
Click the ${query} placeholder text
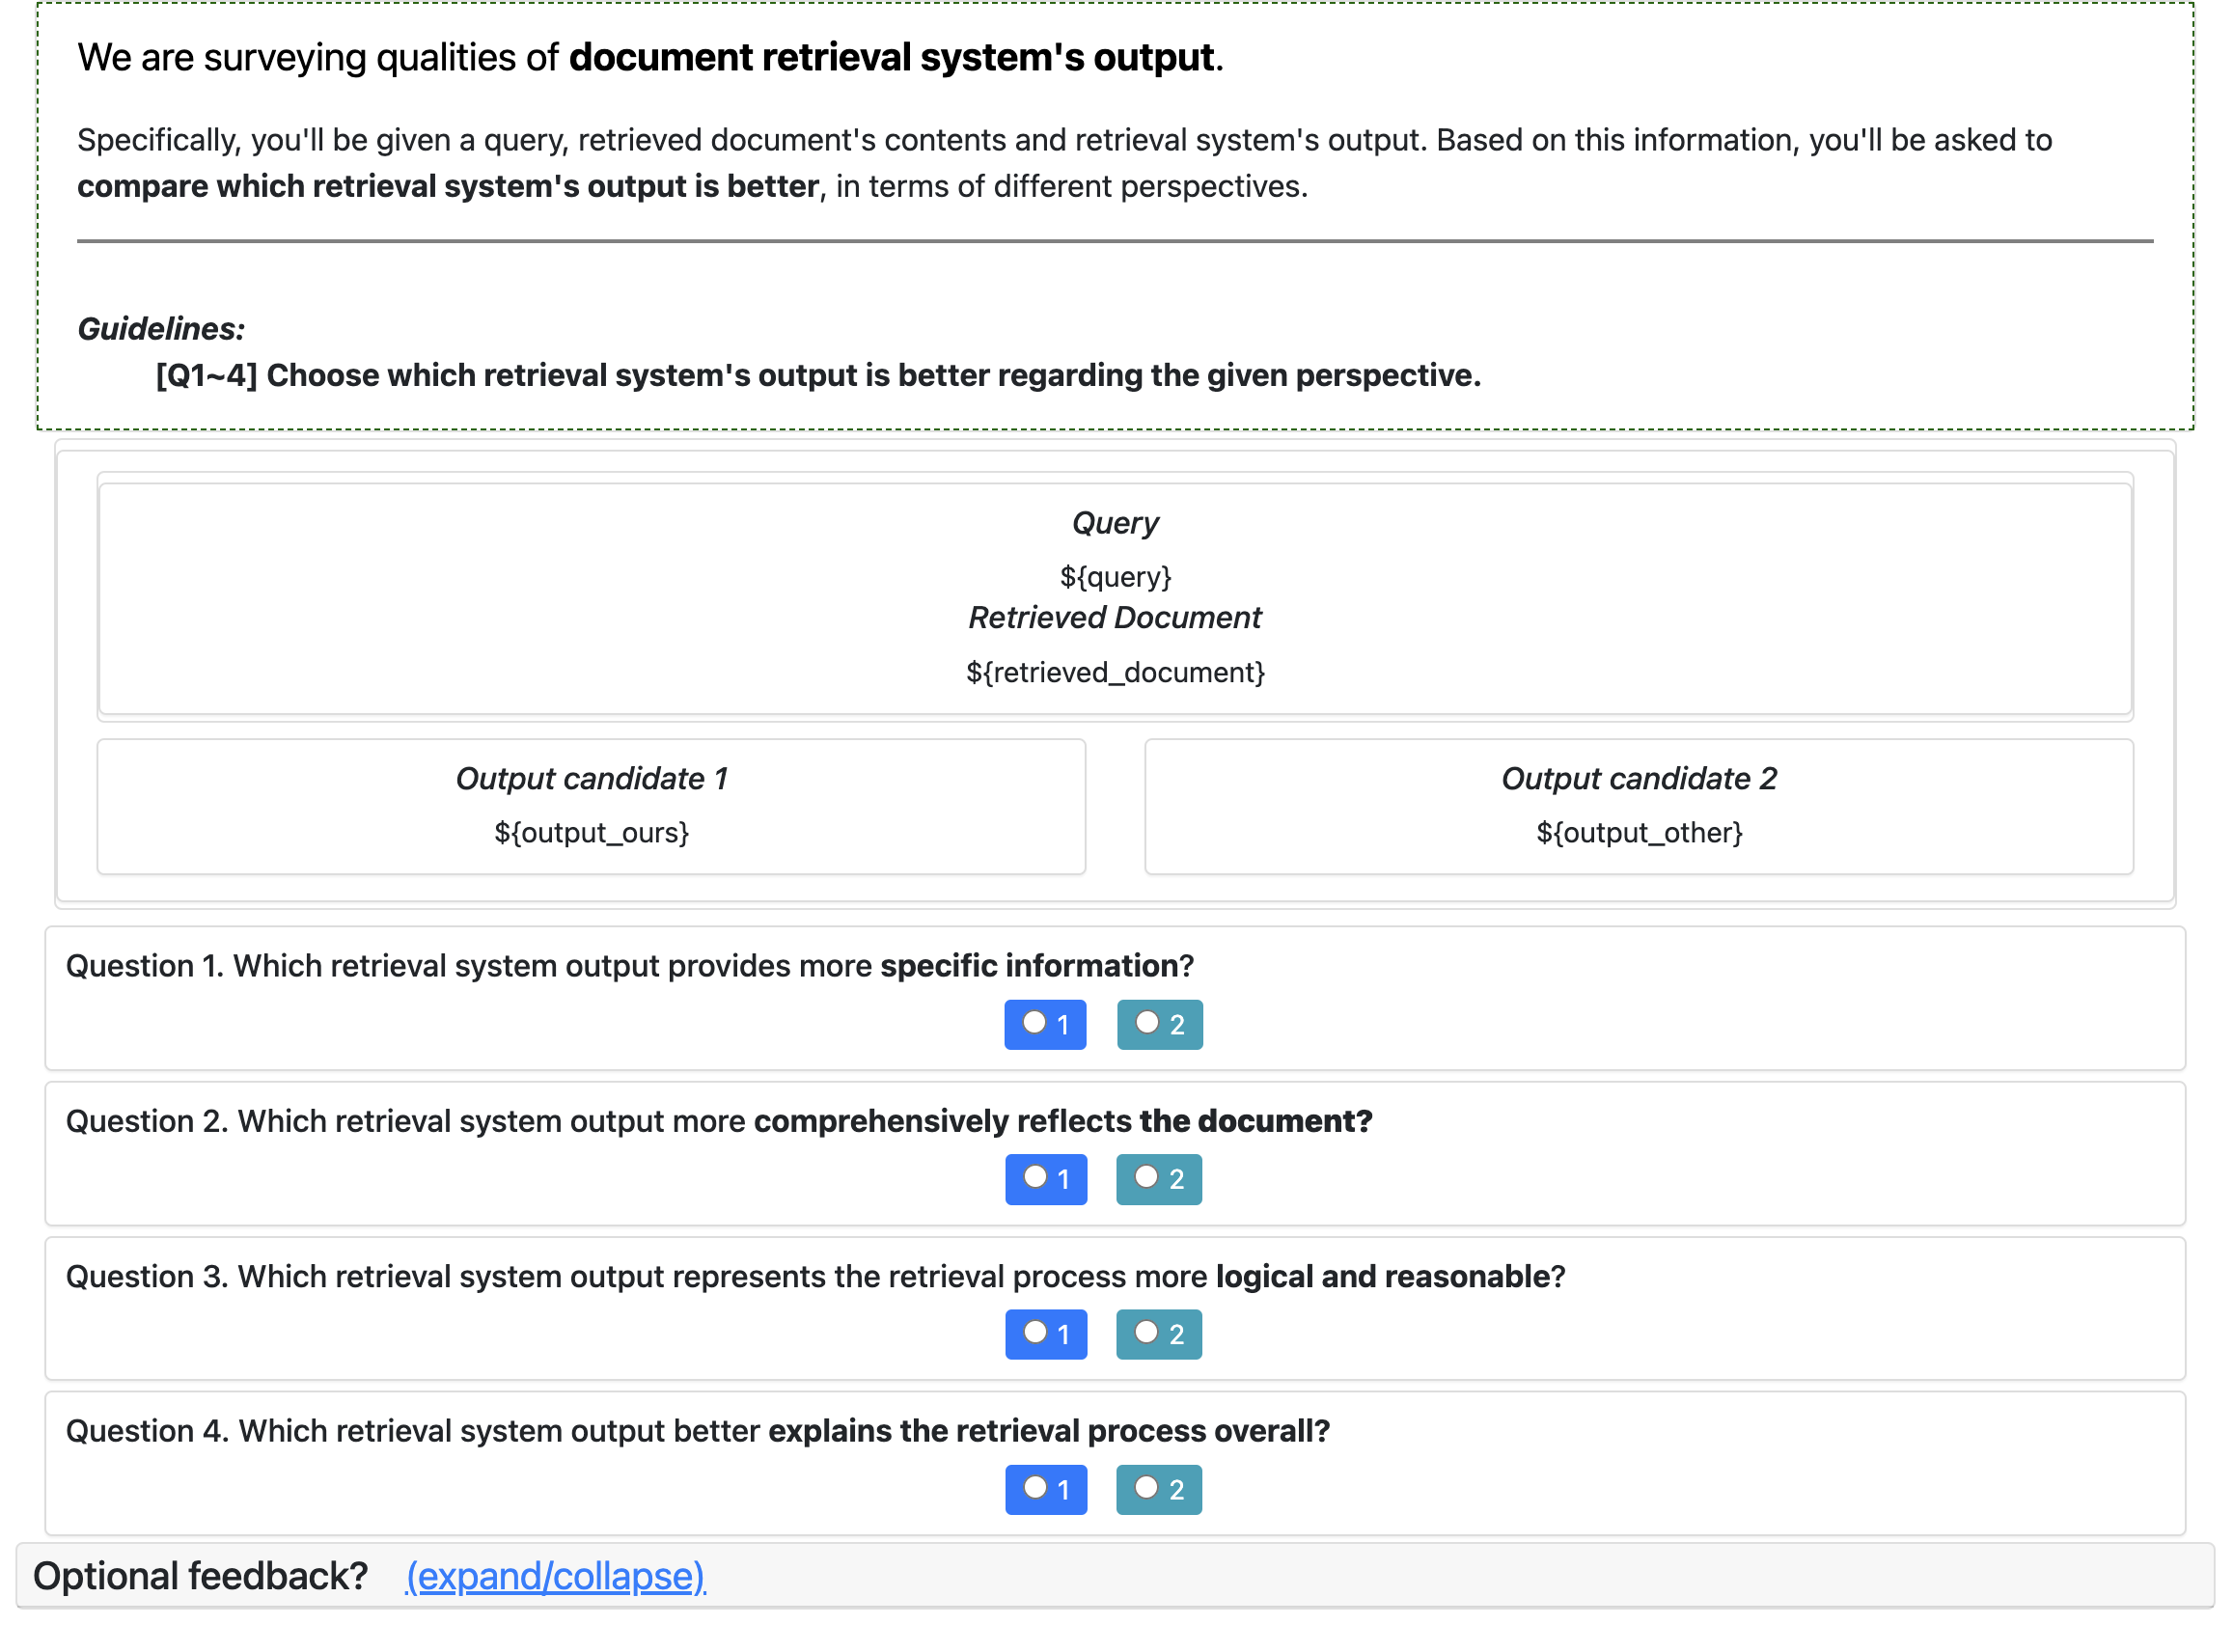[1115, 577]
